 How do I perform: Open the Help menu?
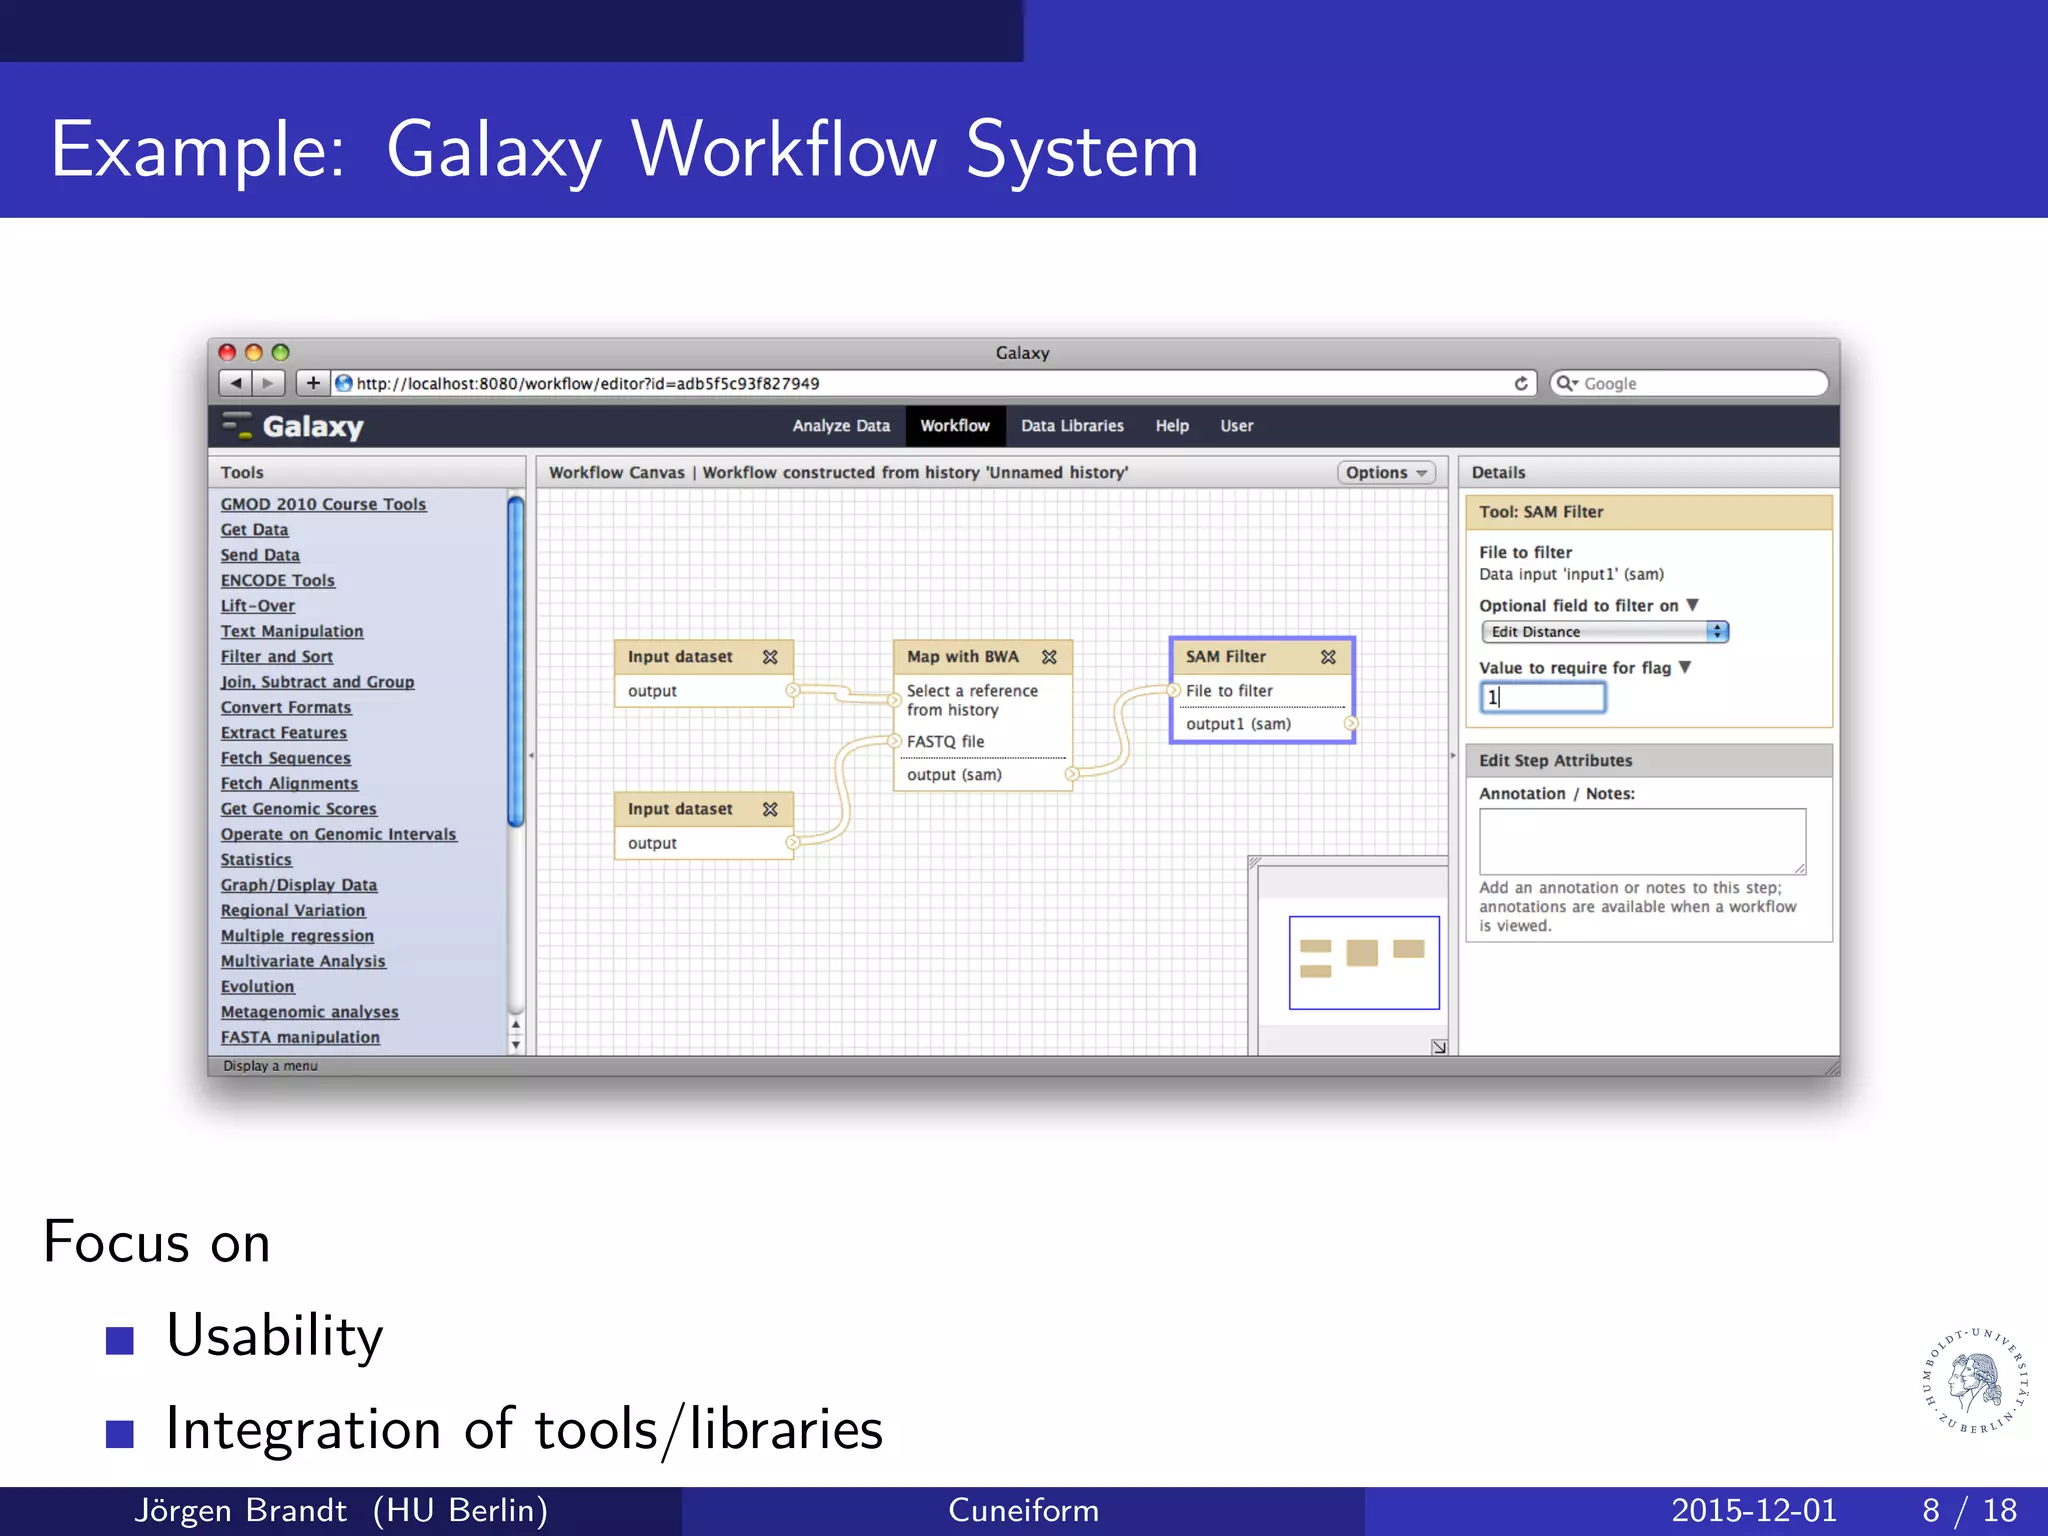coord(1172,426)
